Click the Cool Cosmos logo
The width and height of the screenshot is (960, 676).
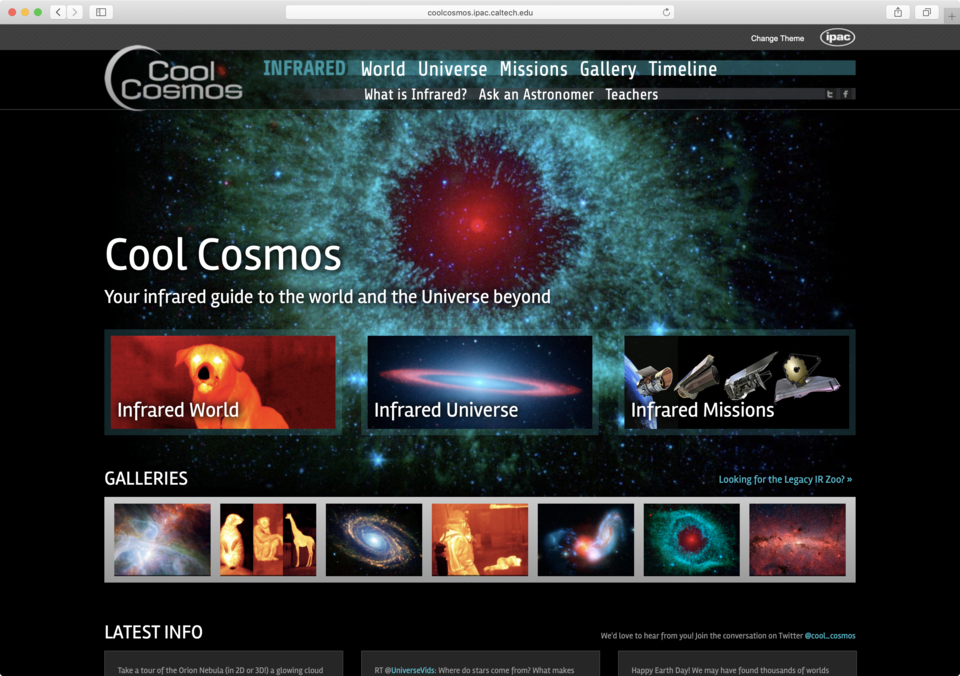[175, 78]
